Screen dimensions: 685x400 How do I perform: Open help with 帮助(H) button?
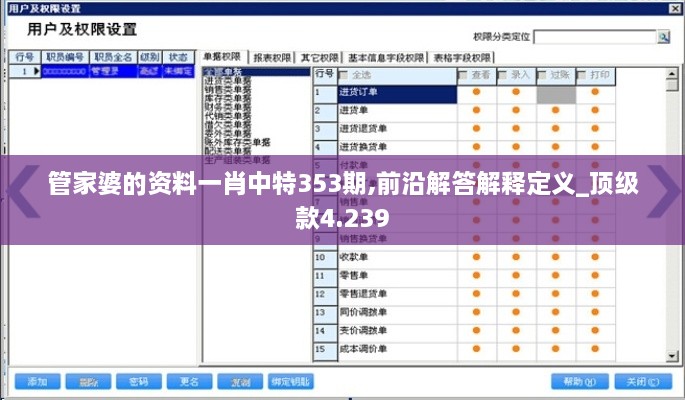(x=580, y=382)
